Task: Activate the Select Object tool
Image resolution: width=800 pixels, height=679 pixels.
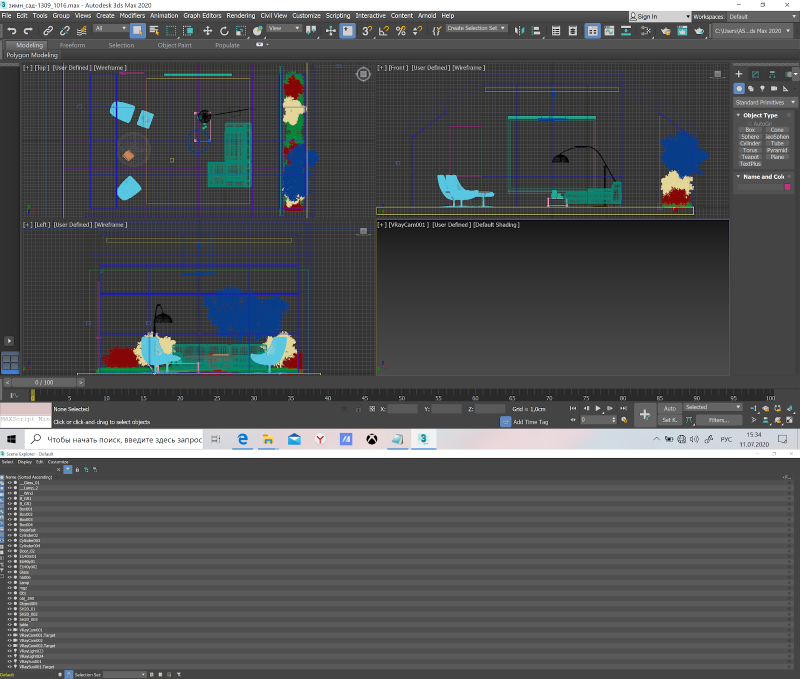Action: coord(137,31)
